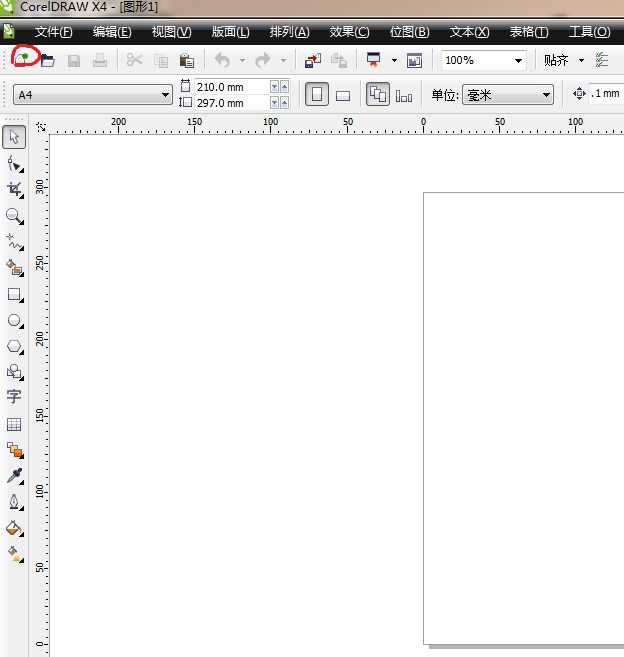Select the Zoom magnifier tool
This screenshot has width=624, height=657.
click(14, 215)
